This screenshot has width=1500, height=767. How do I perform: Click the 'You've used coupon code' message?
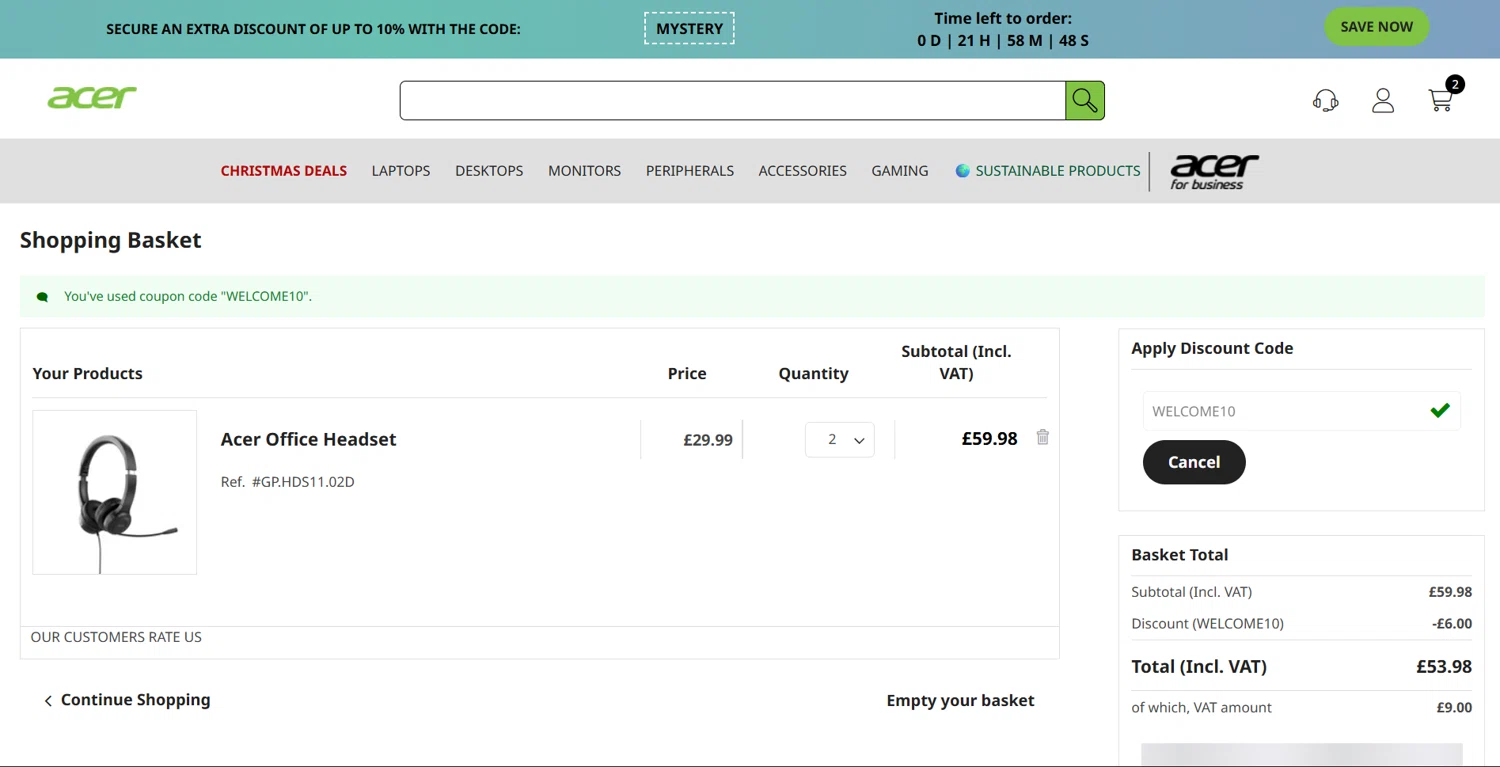pyautogui.click(x=188, y=296)
